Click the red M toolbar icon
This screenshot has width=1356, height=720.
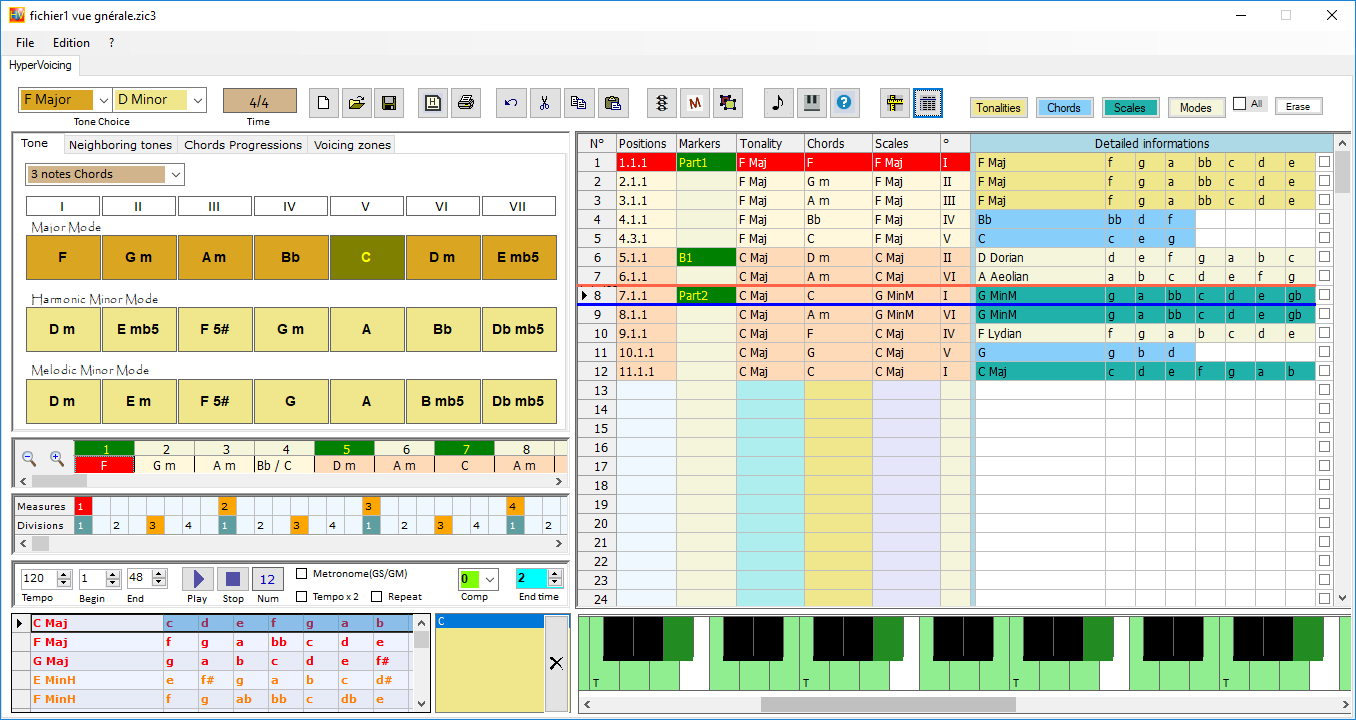pos(694,102)
